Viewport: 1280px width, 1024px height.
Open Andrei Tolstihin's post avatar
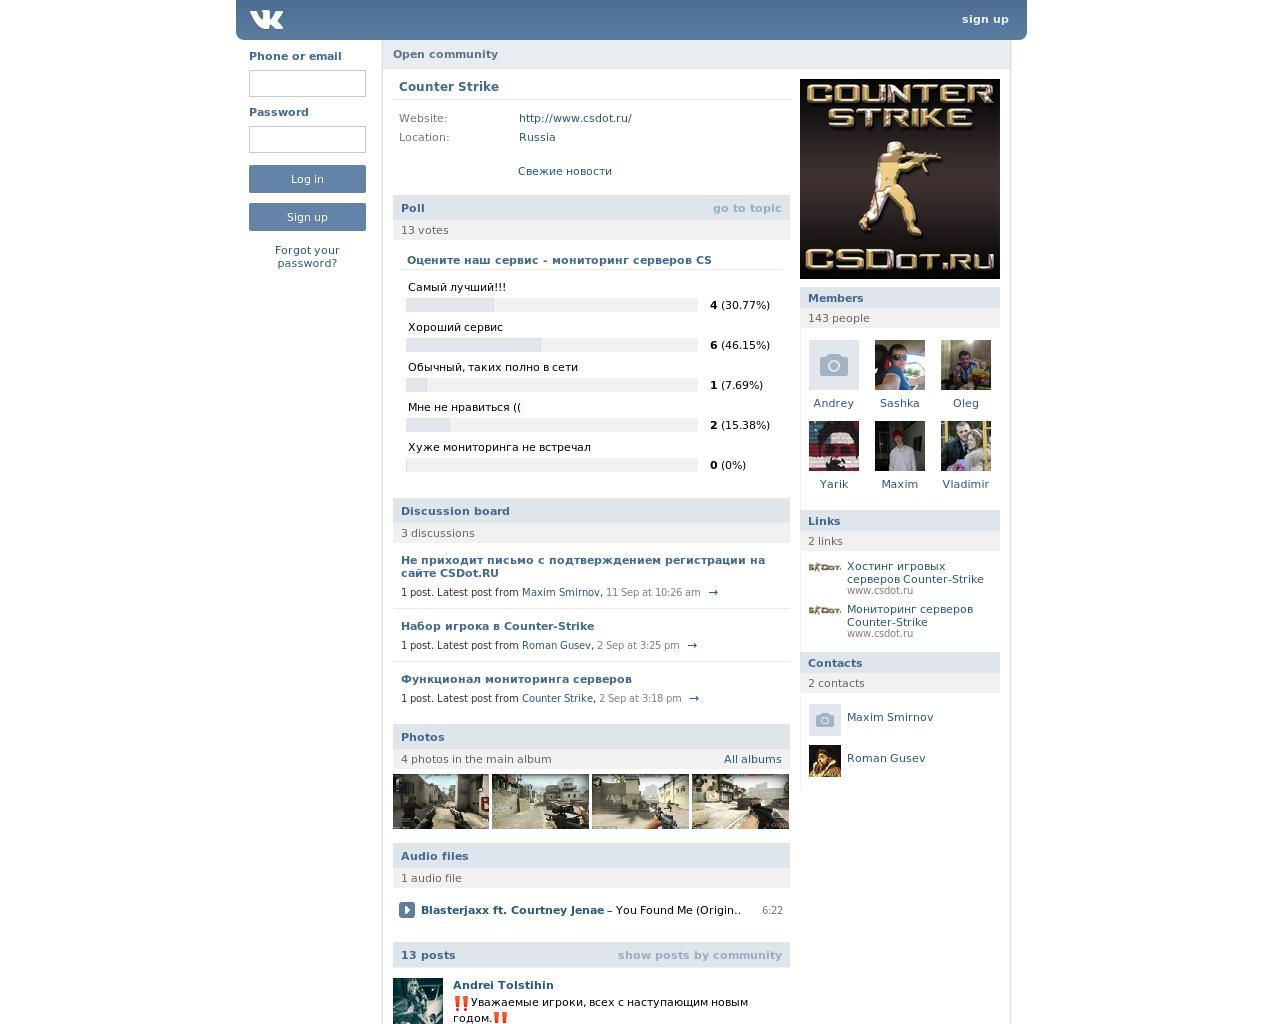pyautogui.click(x=418, y=1001)
